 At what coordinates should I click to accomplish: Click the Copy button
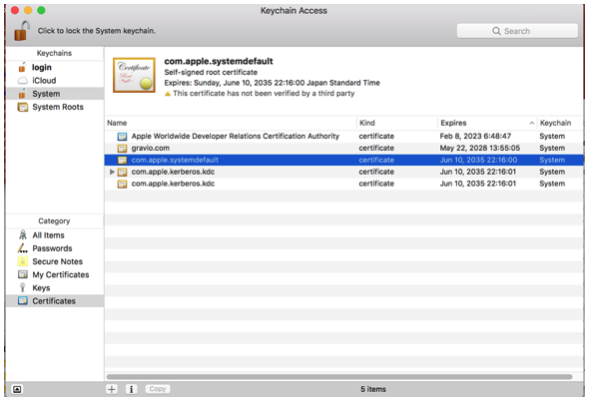[157, 389]
